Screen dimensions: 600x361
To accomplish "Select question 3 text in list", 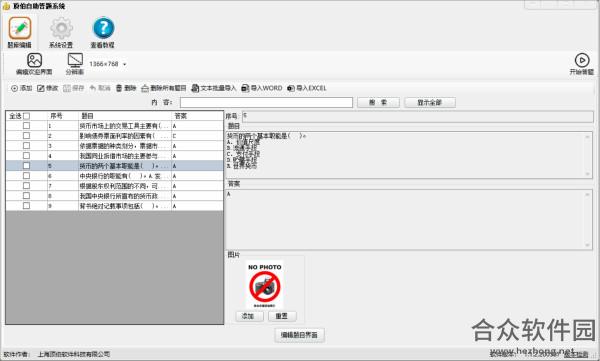I will tap(125, 145).
